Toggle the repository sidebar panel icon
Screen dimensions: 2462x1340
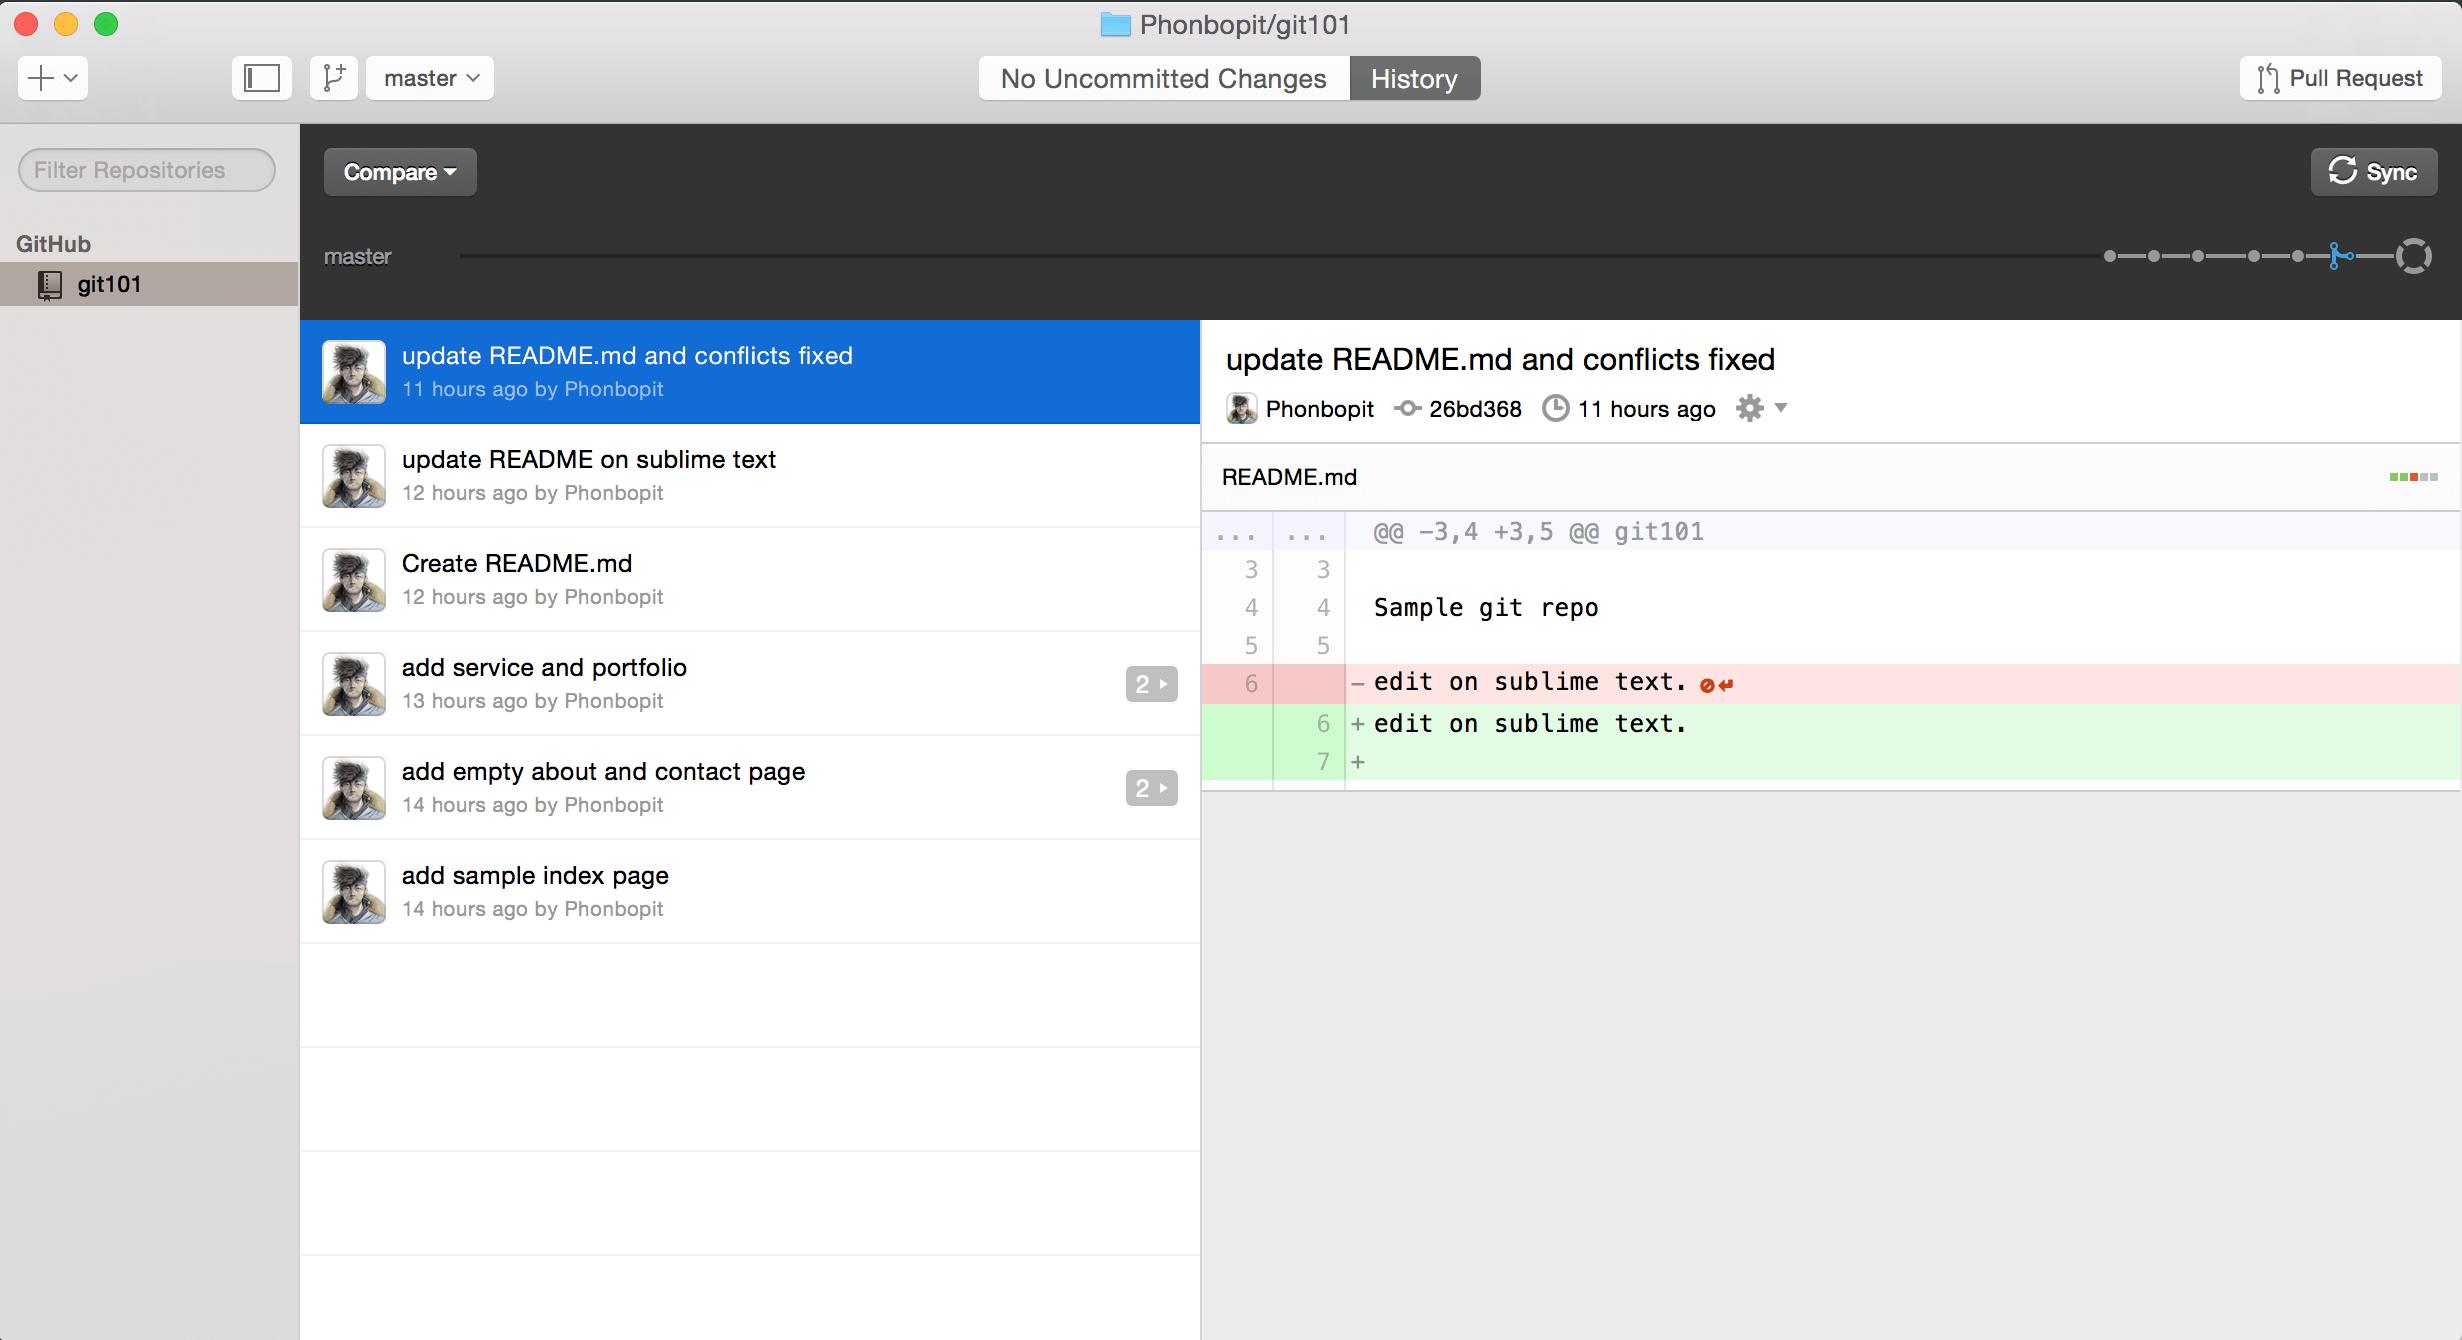point(262,78)
